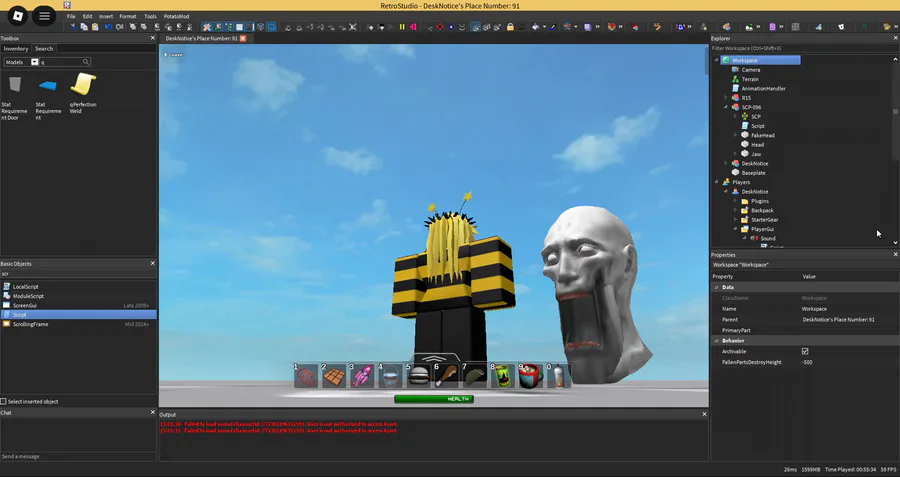Open the PotatoMod menu
Screen dimensions: 900x477
pos(176,16)
